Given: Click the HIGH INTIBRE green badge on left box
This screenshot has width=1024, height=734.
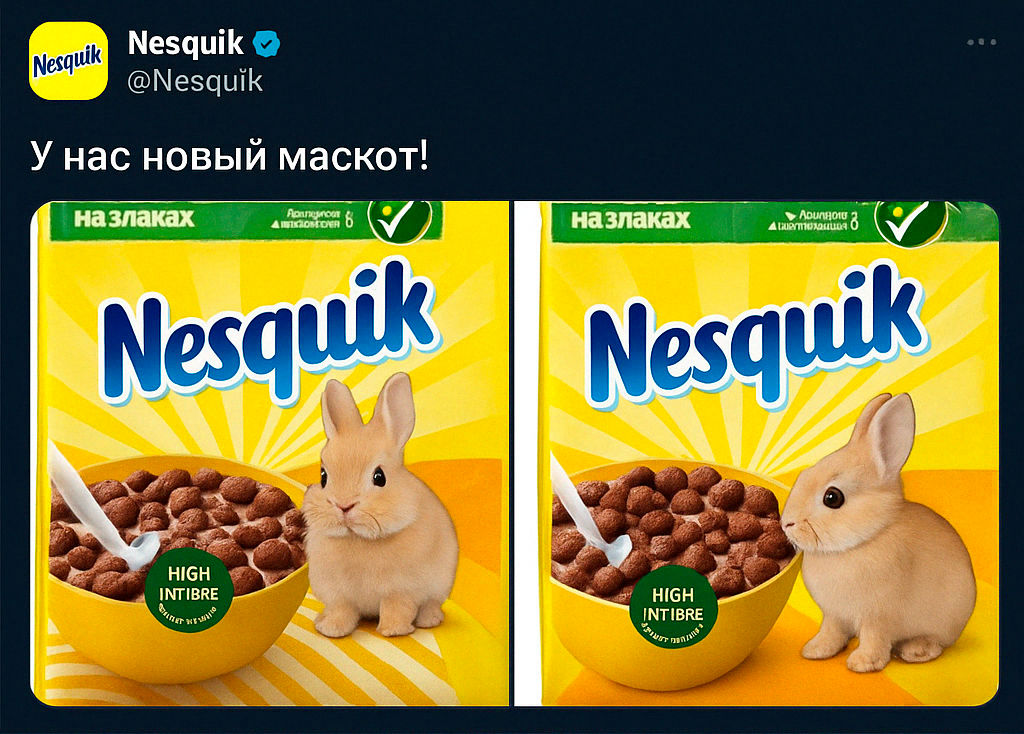Looking at the screenshot, I should point(189,590).
